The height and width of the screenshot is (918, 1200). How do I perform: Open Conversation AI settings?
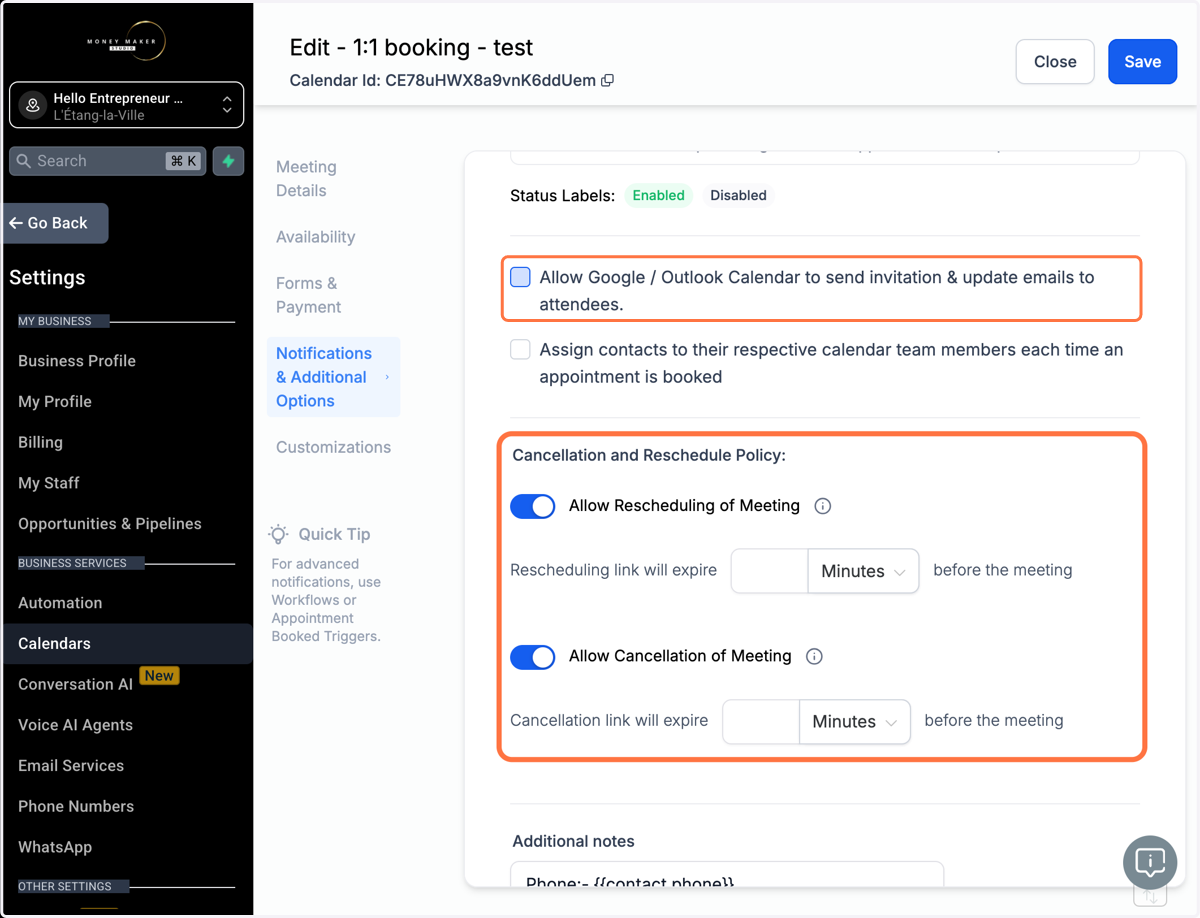pos(75,685)
